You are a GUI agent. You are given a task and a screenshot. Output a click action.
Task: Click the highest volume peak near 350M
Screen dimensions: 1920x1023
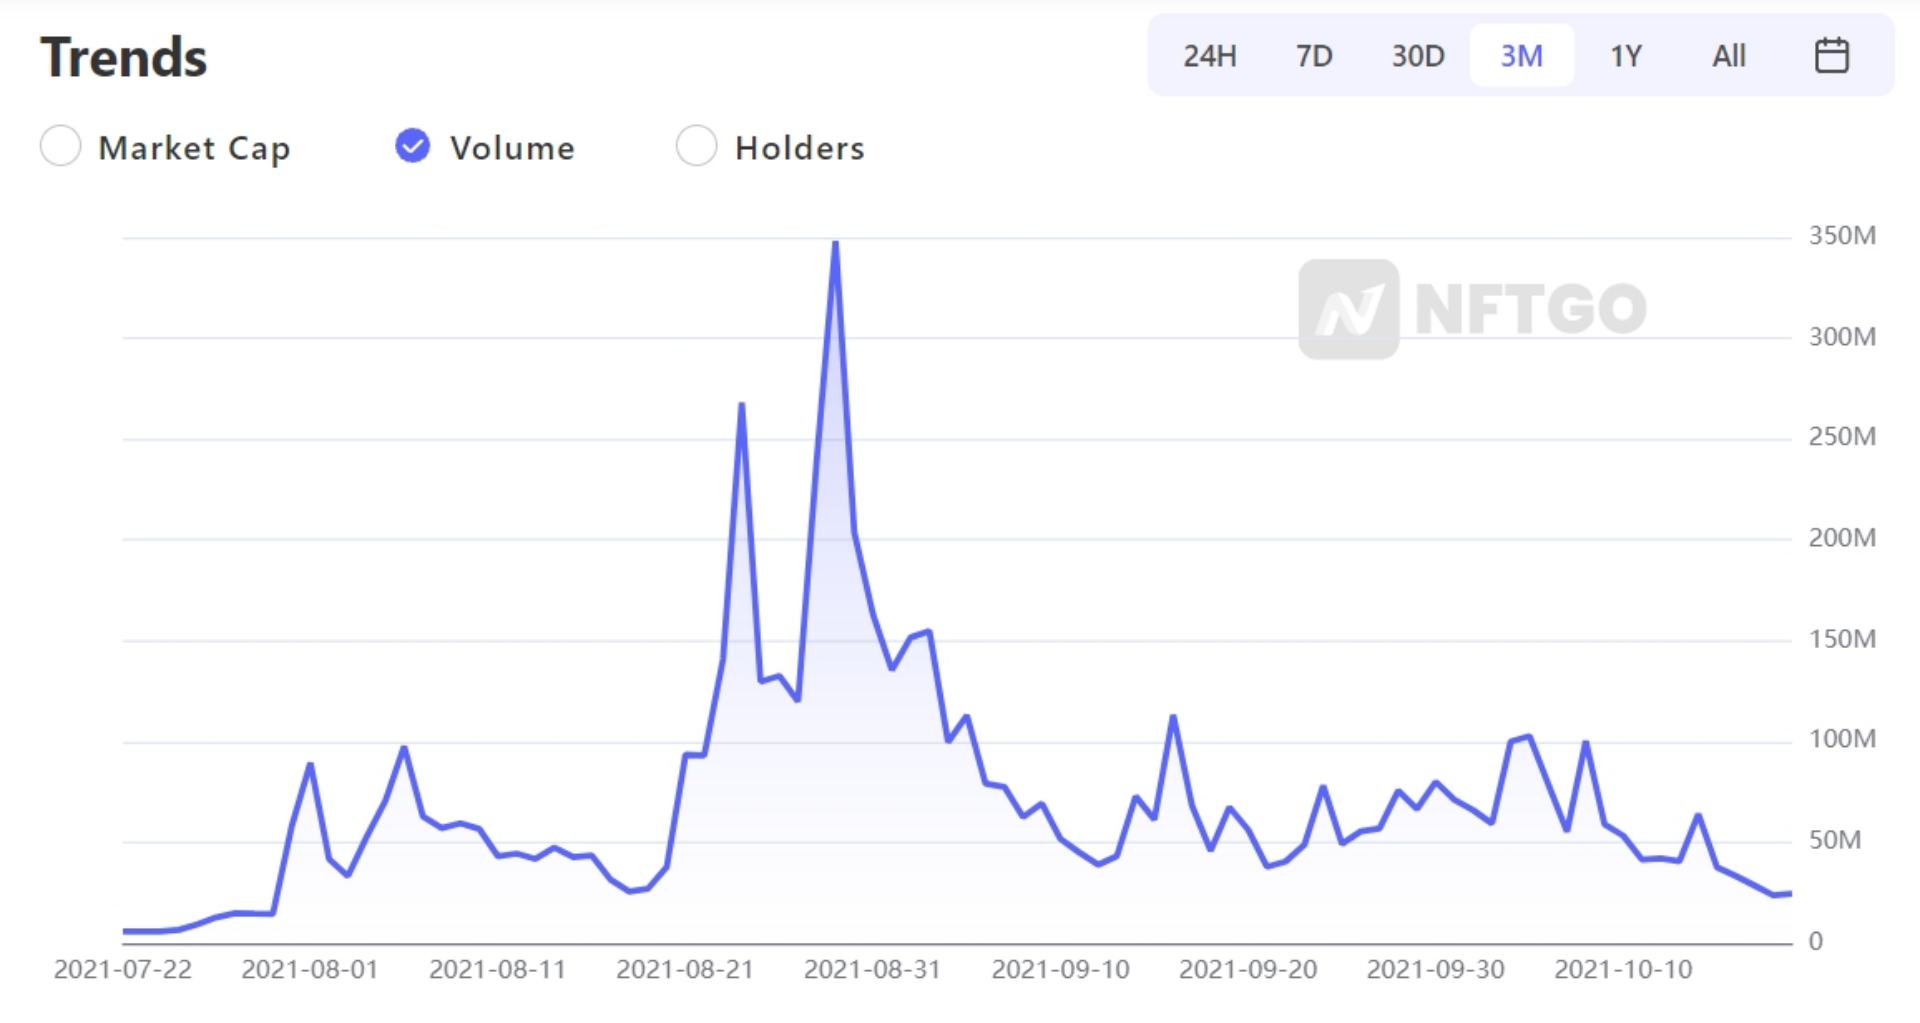click(835, 244)
